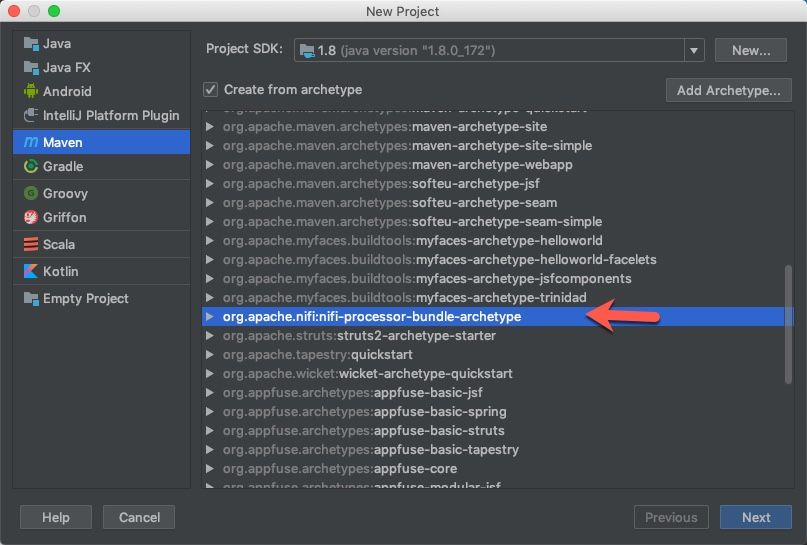Click the New SDK button
Viewport: 807px width, 545px height.
pos(751,50)
